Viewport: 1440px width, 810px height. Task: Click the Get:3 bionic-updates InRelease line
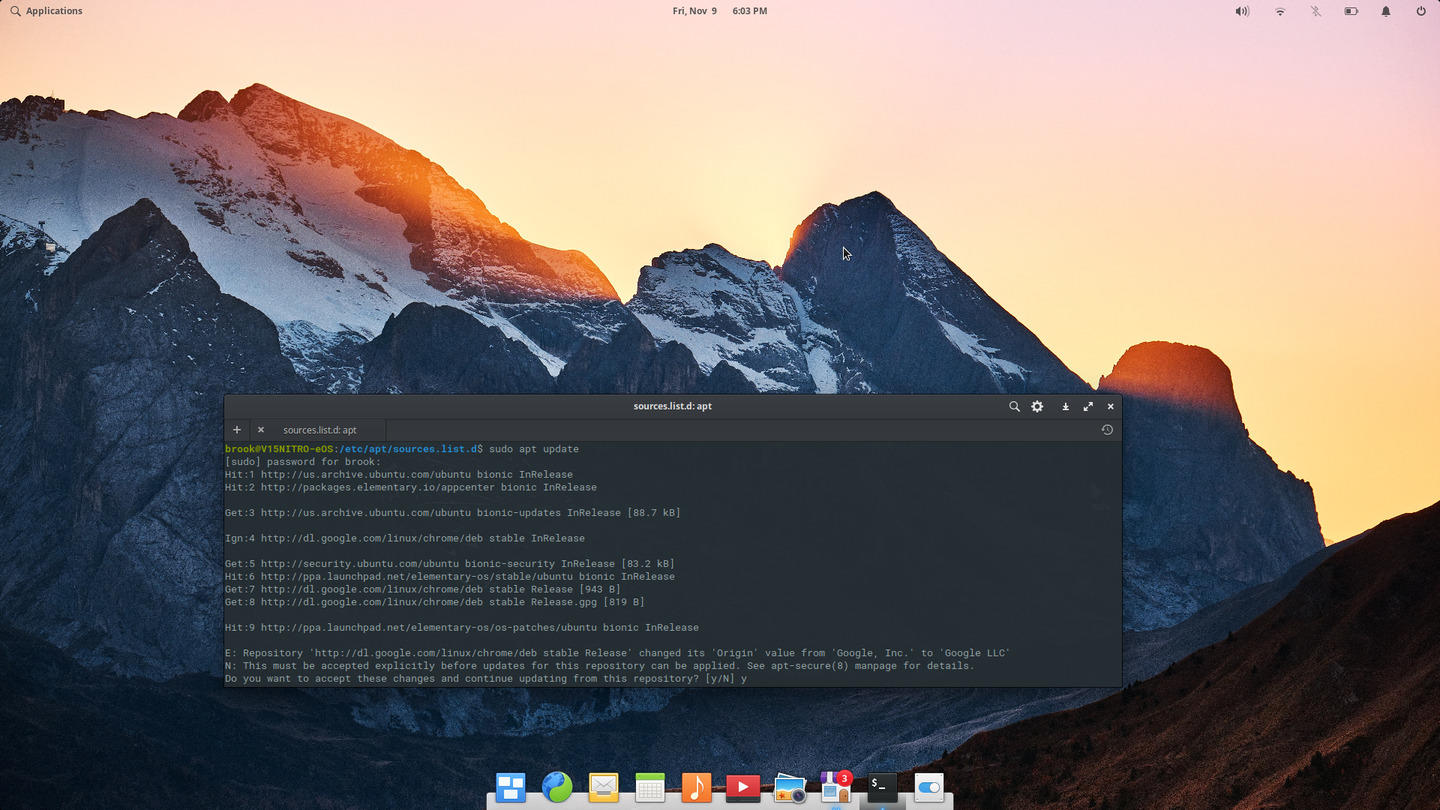pyautogui.click(x=453, y=513)
